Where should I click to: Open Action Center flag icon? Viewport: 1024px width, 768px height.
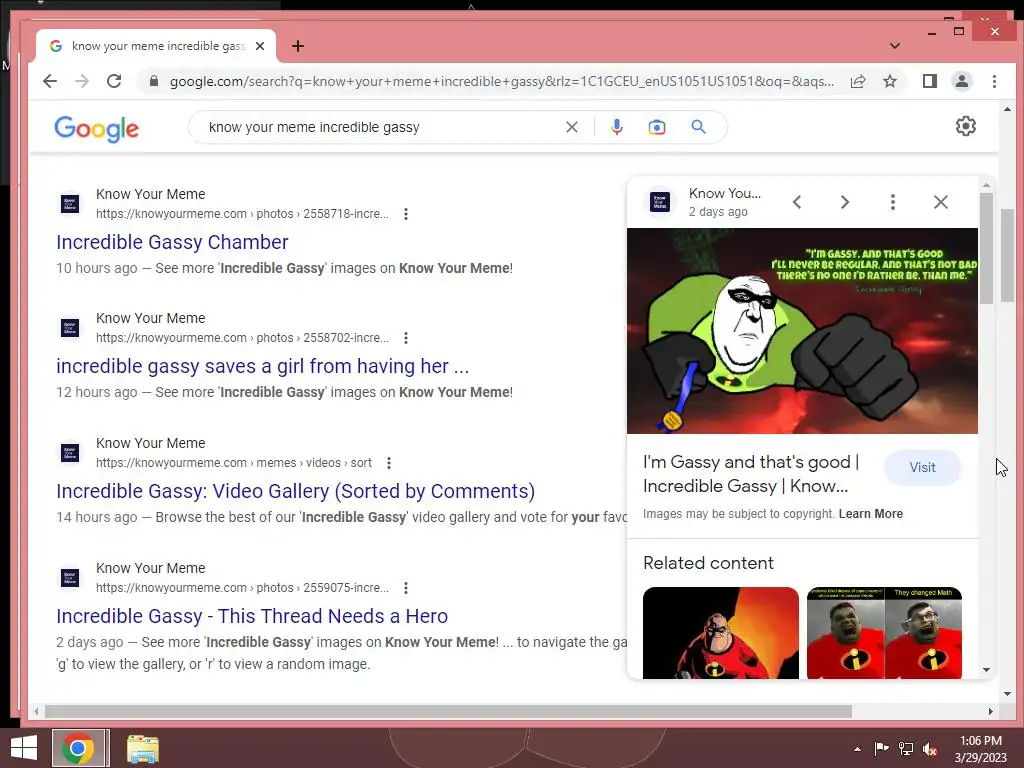click(x=881, y=748)
